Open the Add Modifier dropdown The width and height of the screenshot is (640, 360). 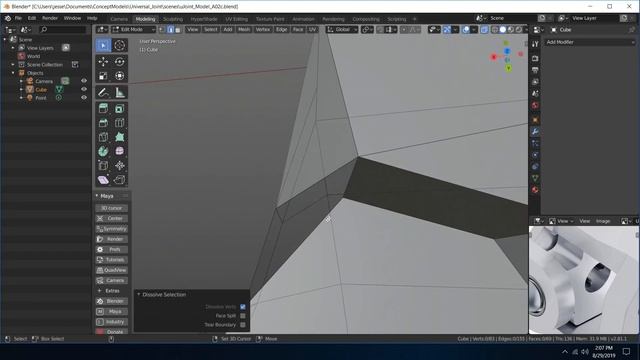point(589,42)
